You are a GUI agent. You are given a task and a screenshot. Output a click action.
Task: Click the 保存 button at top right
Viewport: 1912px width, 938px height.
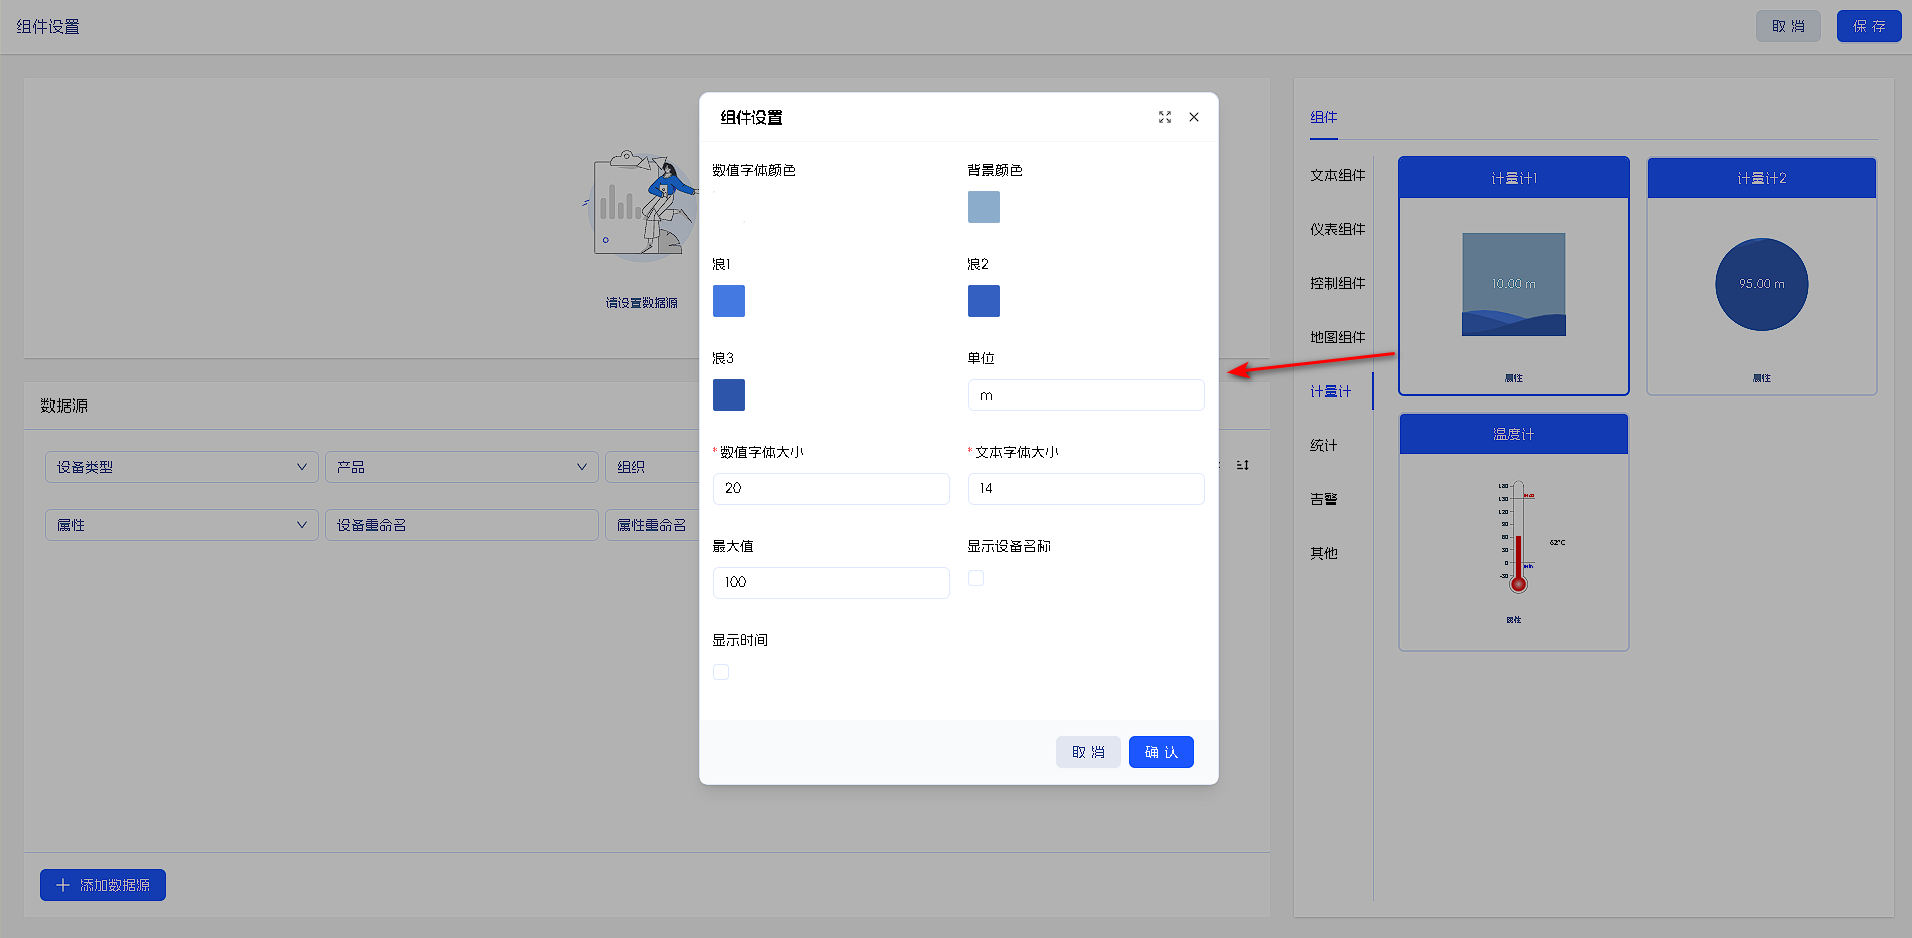[1868, 26]
